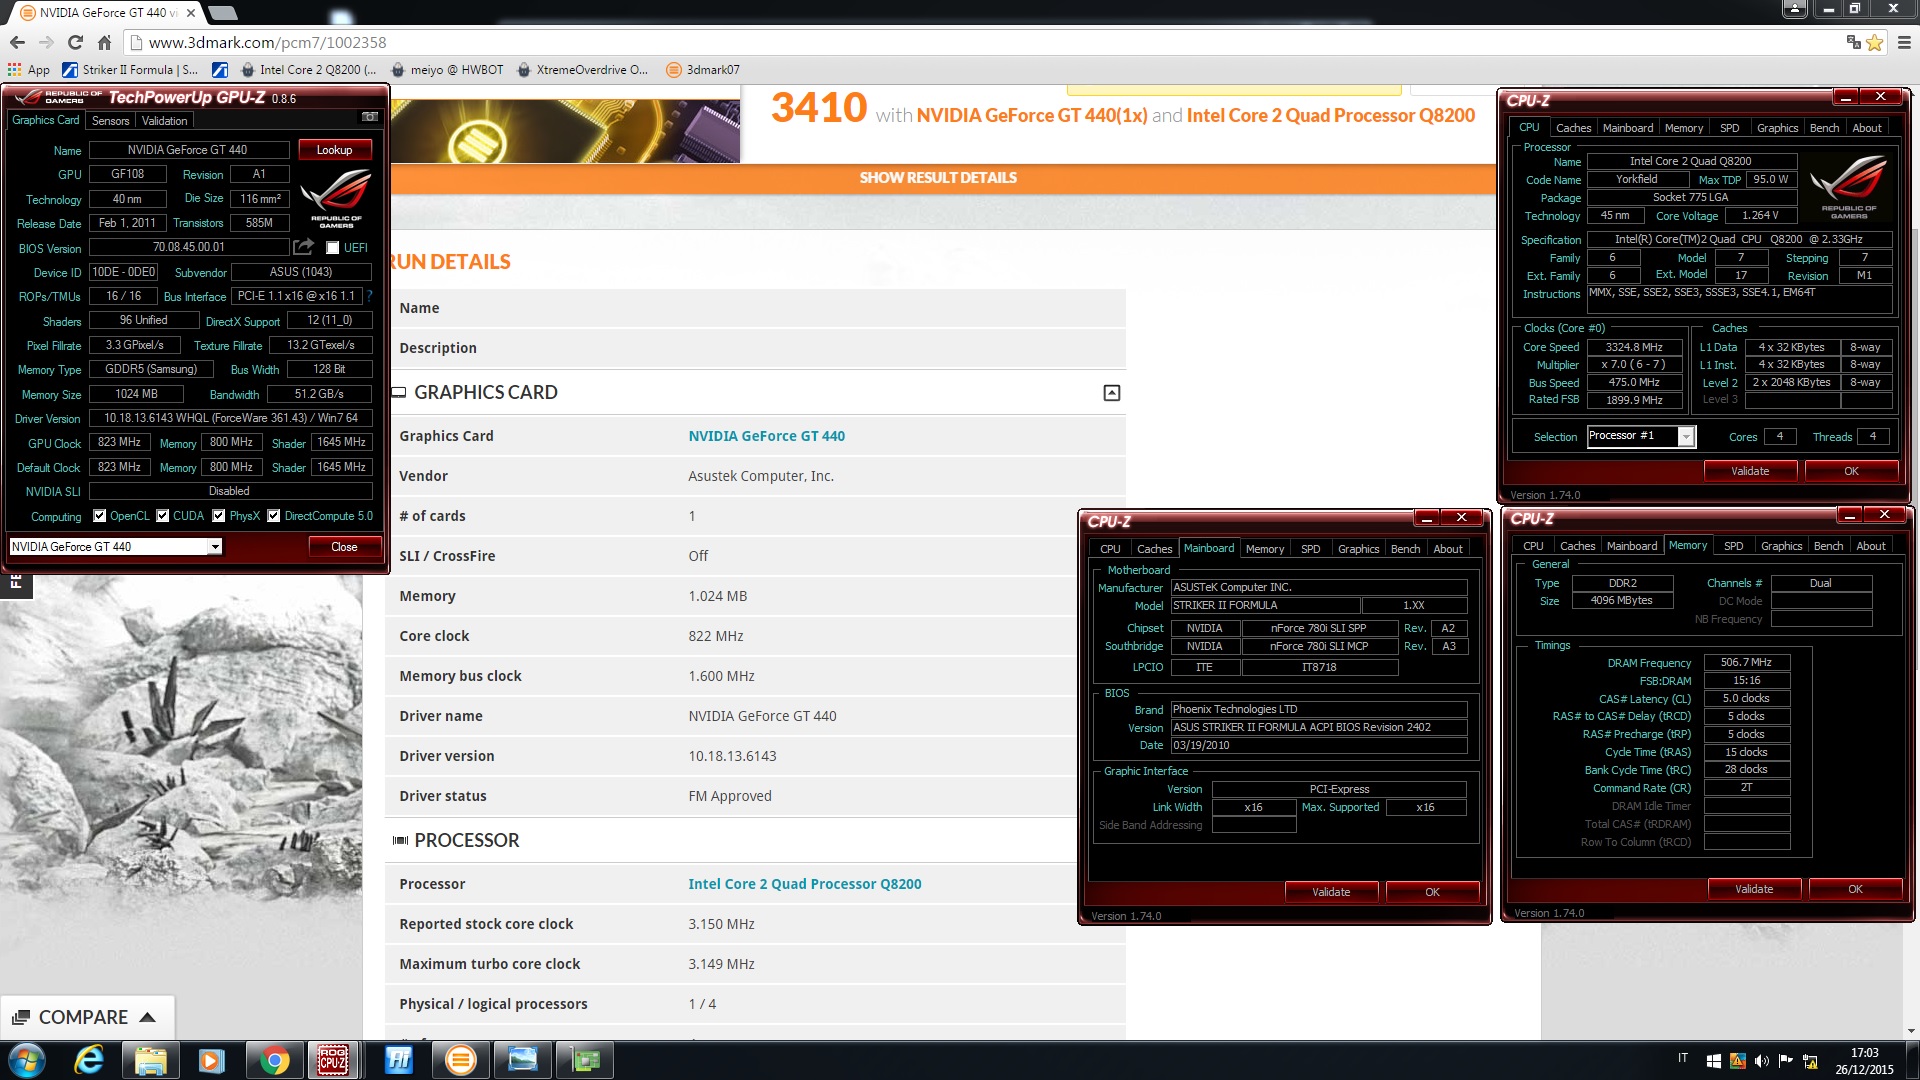Click Validate in the Memory CPU-Z window
The height and width of the screenshot is (1080, 1920).
[x=1754, y=889]
